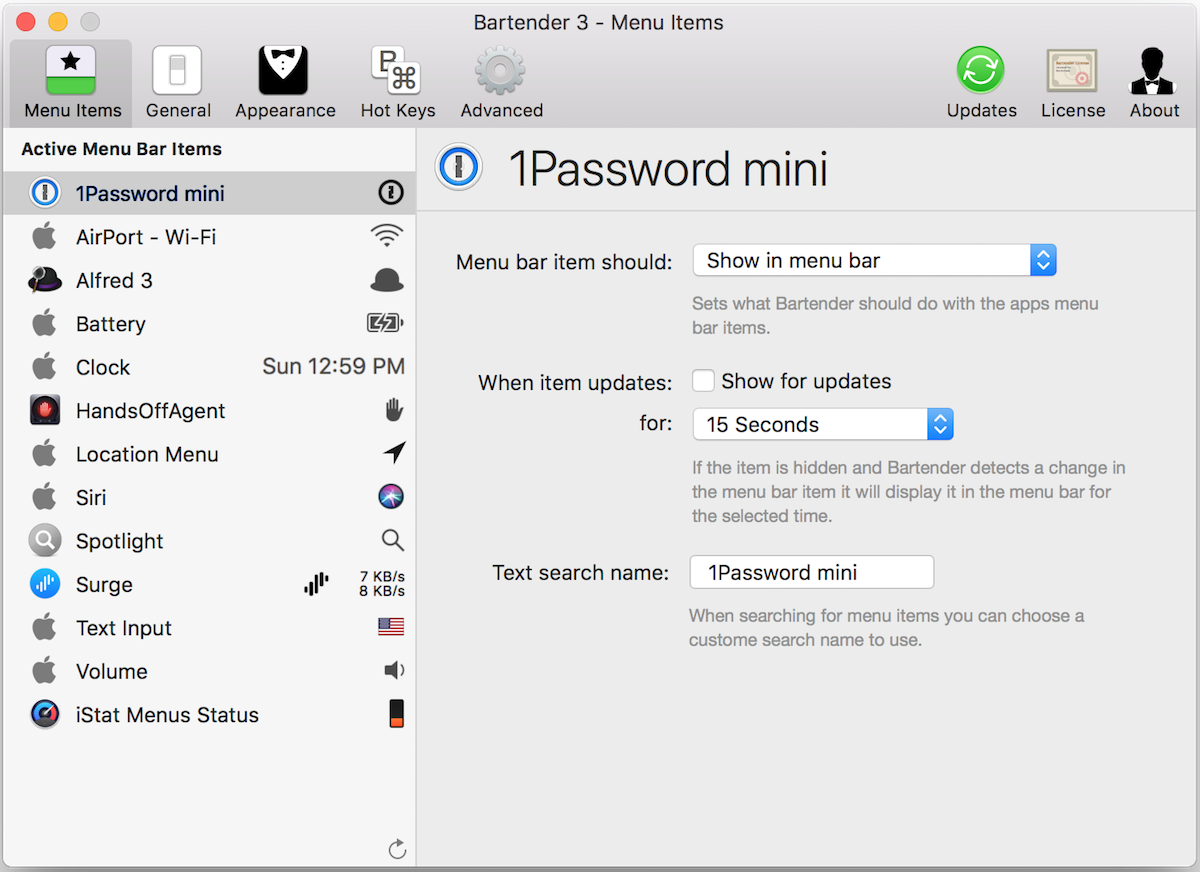Screen dimensions: 1200x872
Task: Open the License certificate pane
Action: coord(1073,84)
